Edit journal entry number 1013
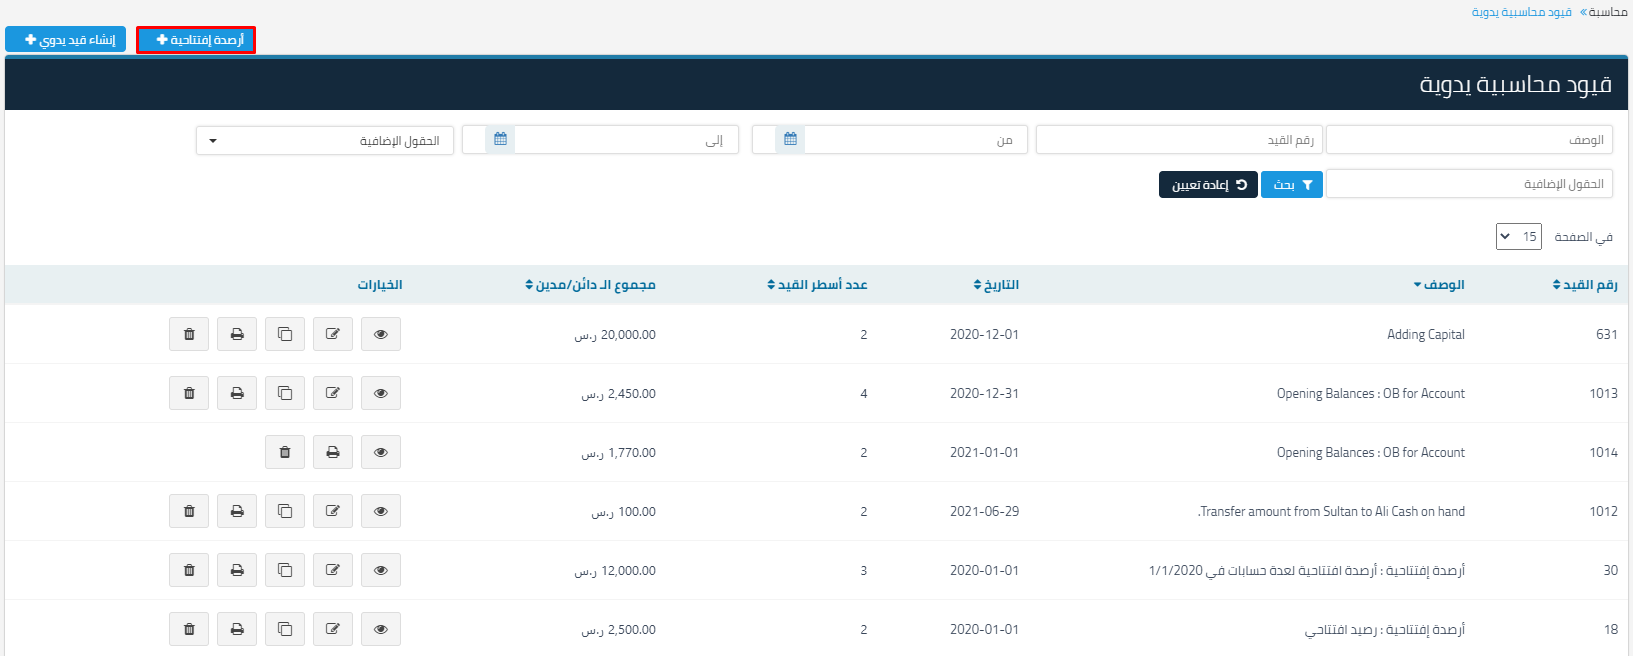The width and height of the screenshot is (1633, 656). click(x=332, y=393)
